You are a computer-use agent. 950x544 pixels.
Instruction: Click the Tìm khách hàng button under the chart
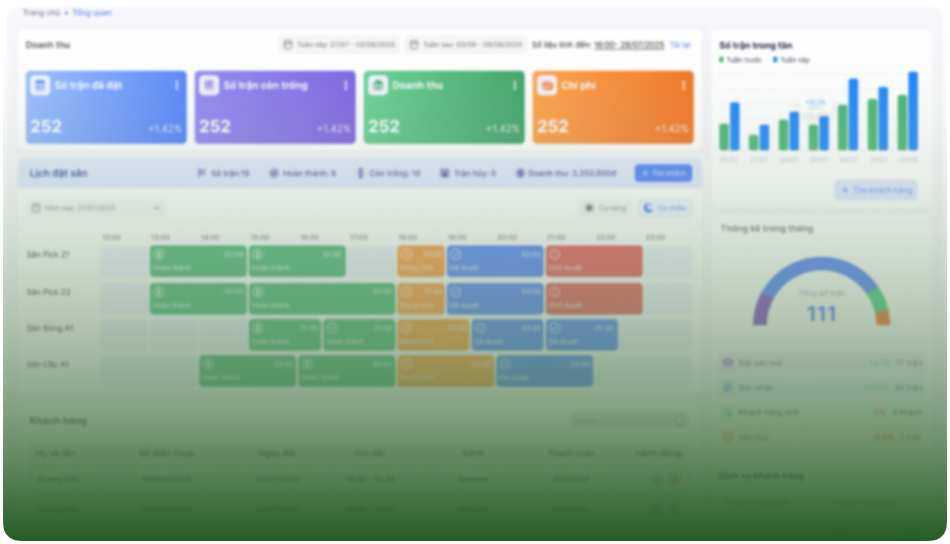pos(876,190)
